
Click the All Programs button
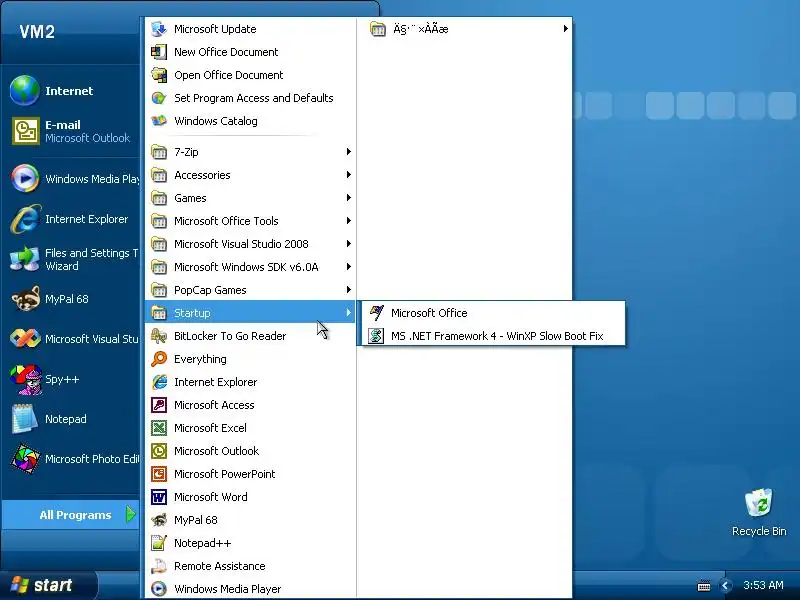click(70, 515)
